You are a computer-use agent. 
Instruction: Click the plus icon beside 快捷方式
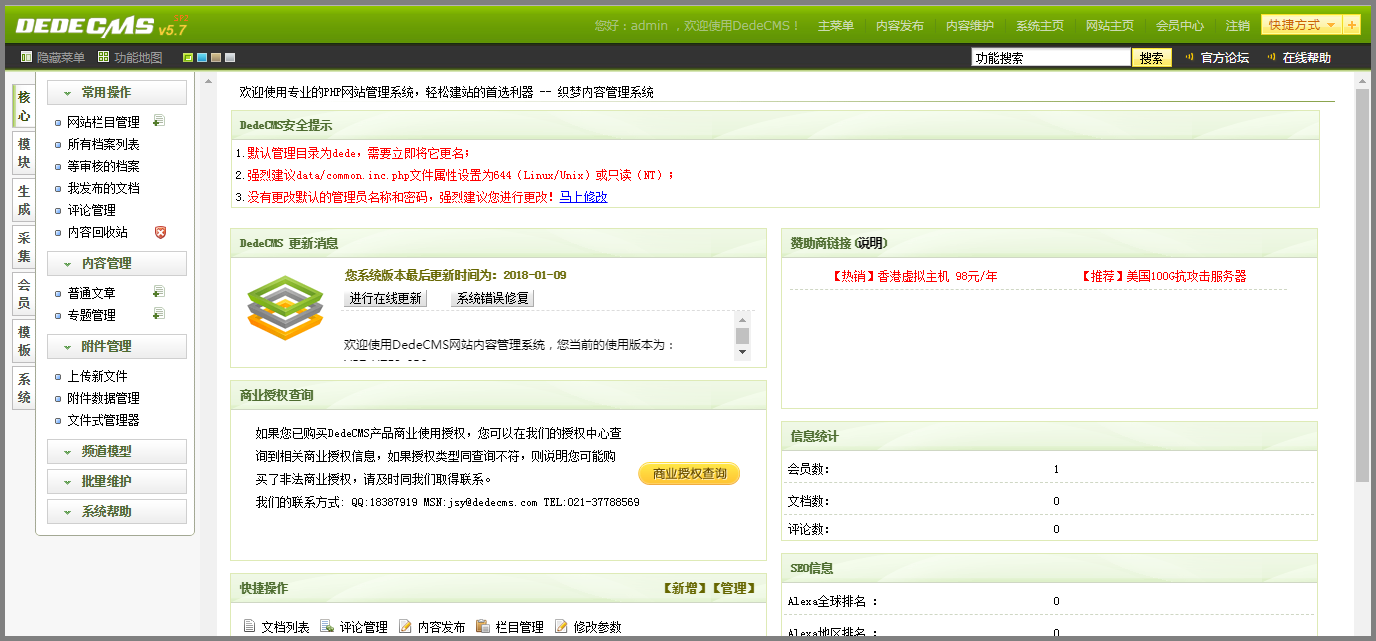[1352, 25]
